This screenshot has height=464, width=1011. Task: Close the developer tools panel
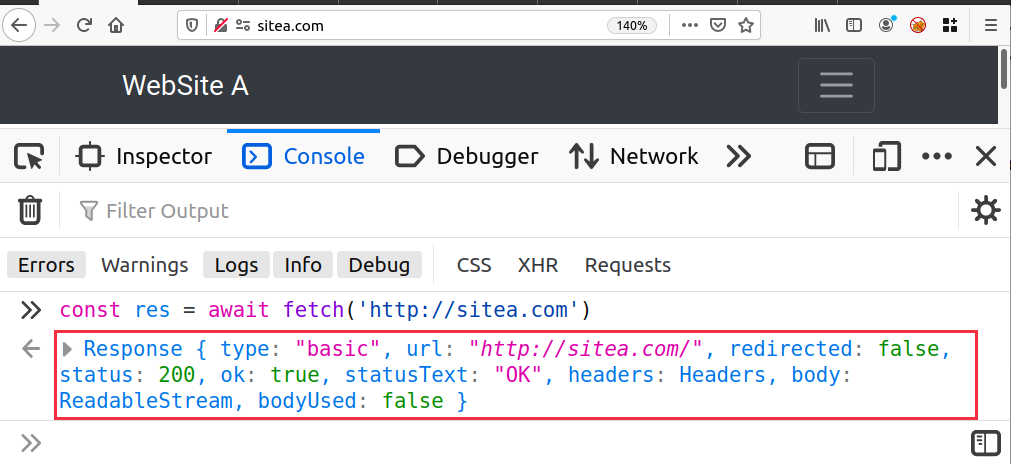click(986, 157)
